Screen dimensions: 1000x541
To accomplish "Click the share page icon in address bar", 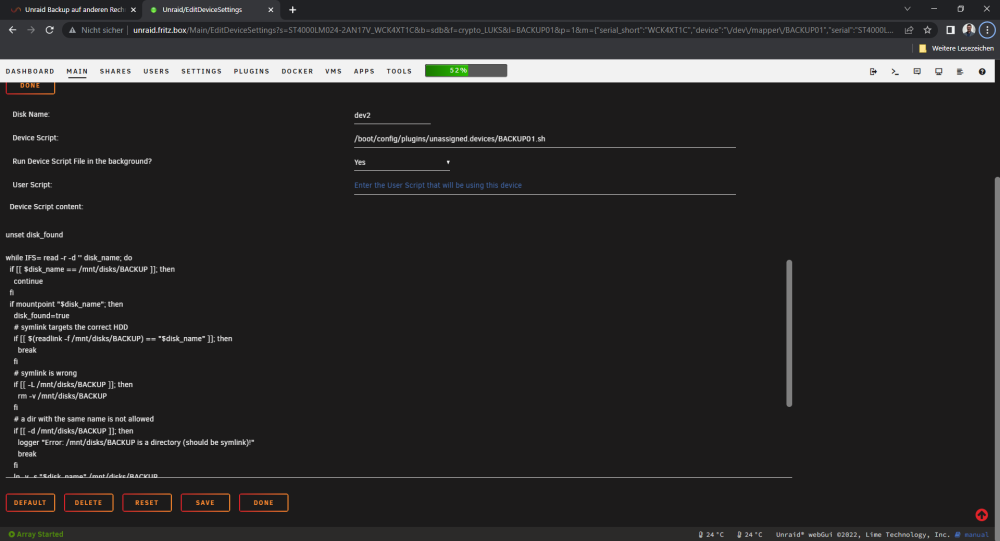I will click(x=909, y=30).
